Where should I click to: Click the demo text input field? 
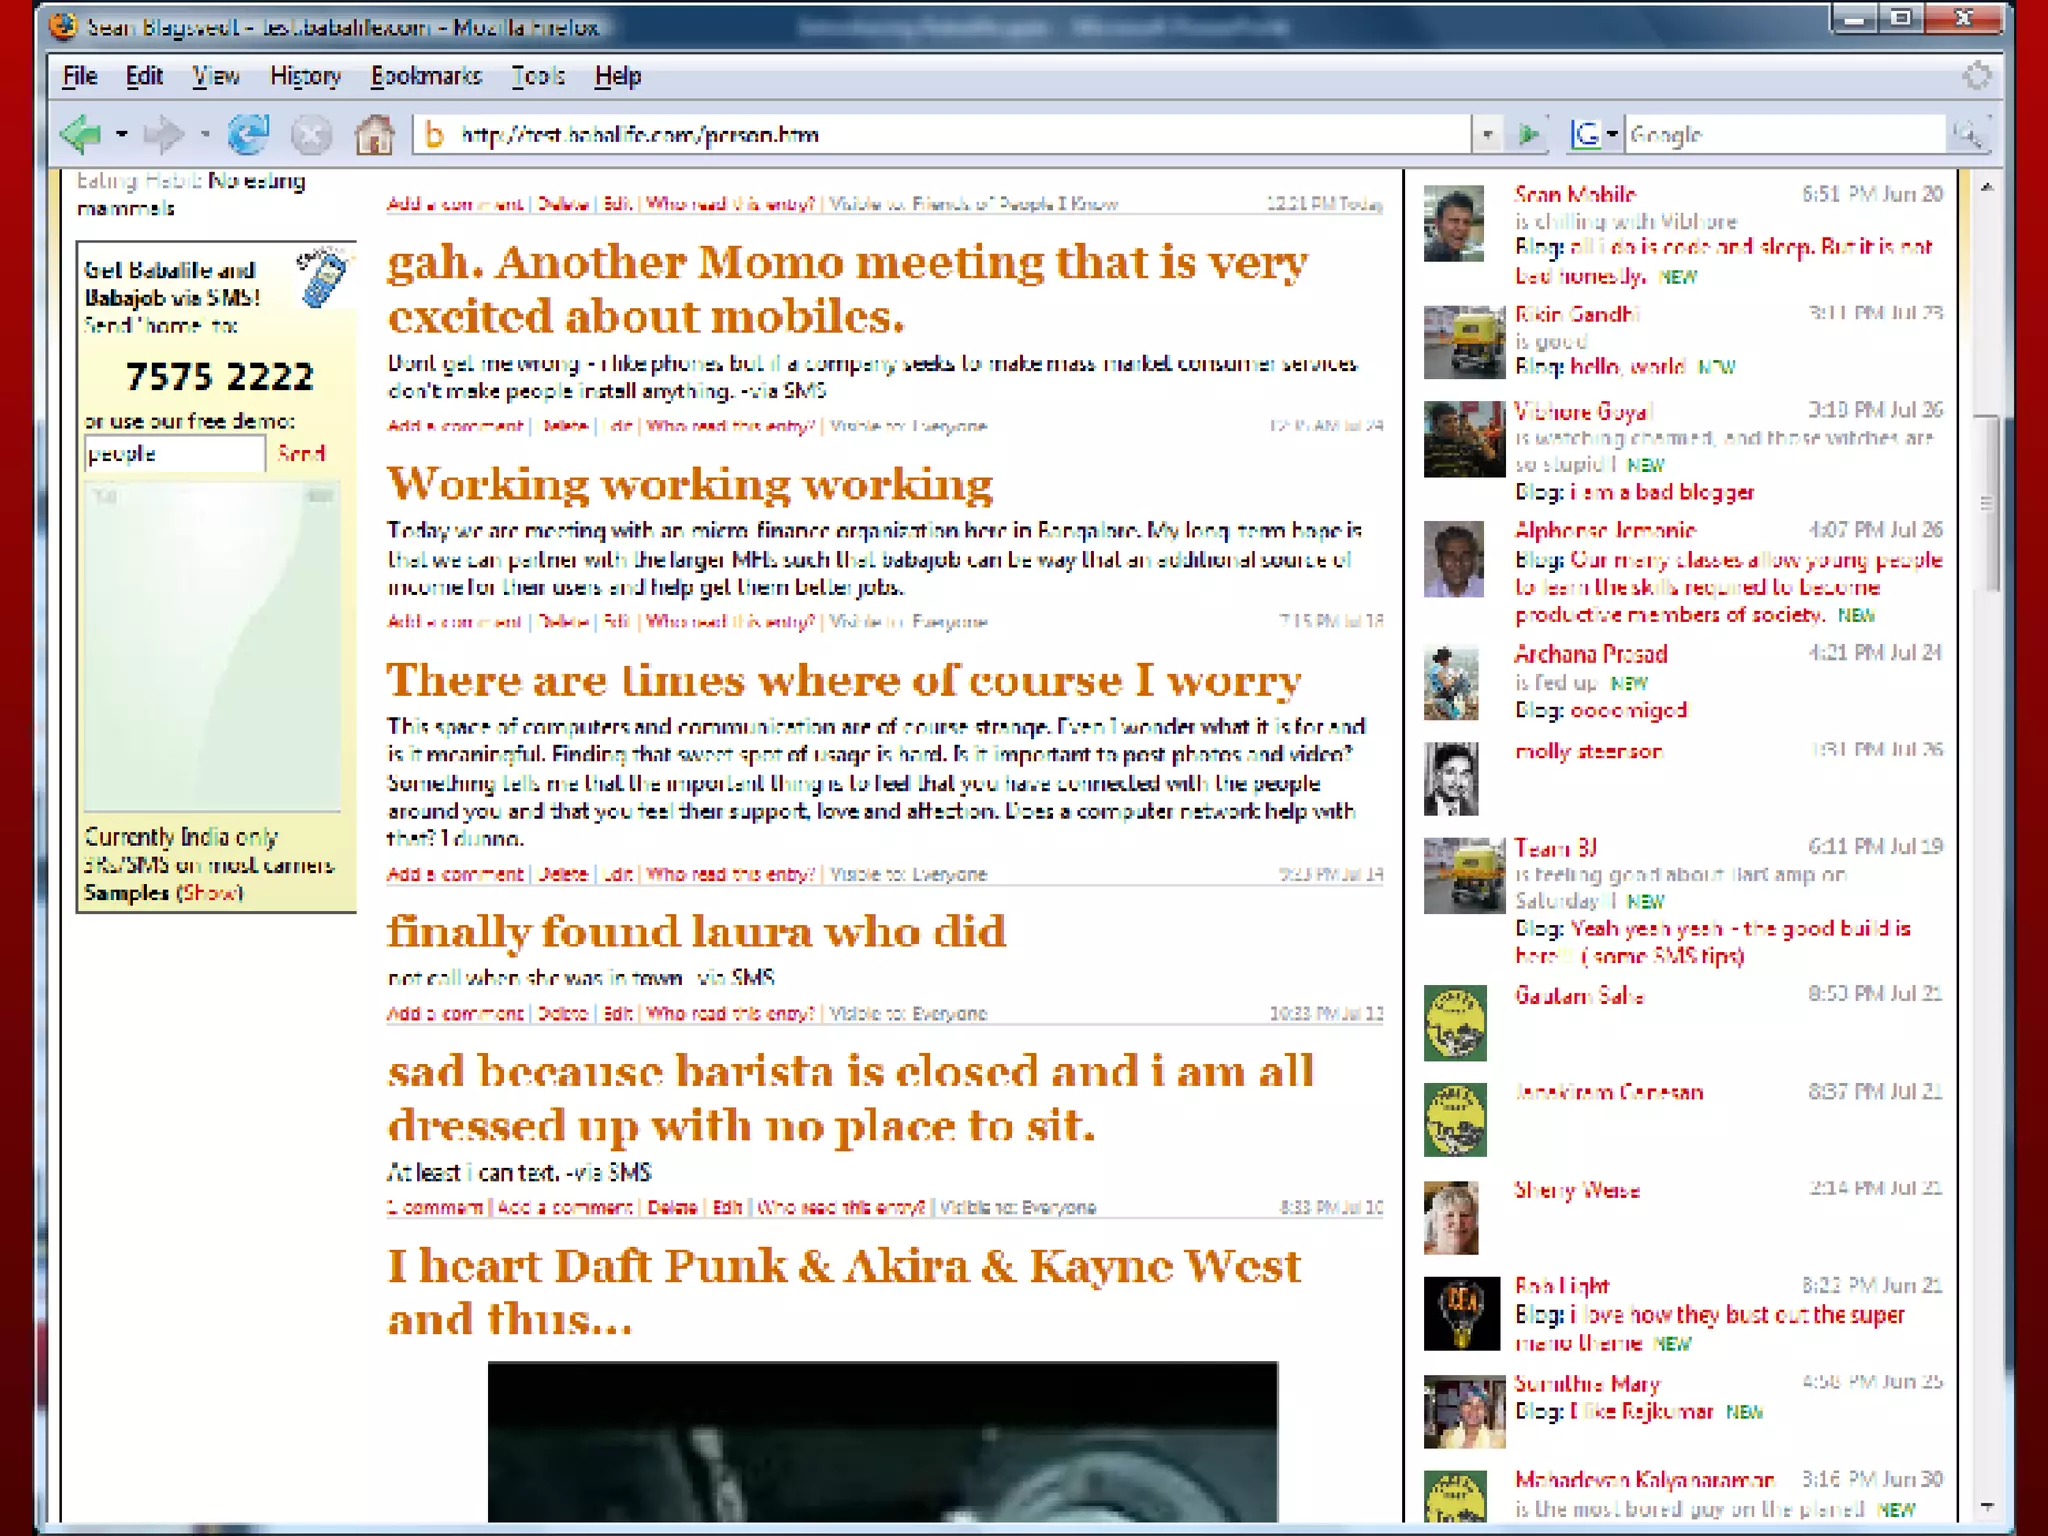click(174, 453)
